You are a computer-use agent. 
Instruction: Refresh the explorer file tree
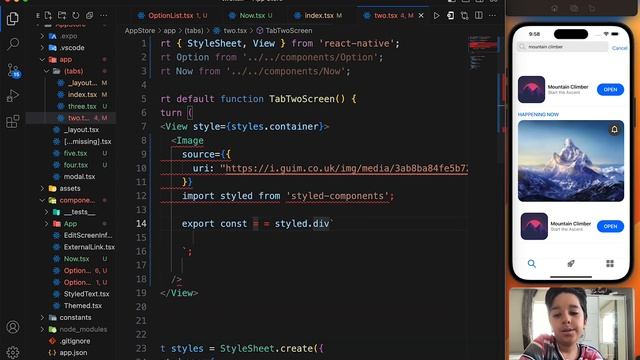76,16
